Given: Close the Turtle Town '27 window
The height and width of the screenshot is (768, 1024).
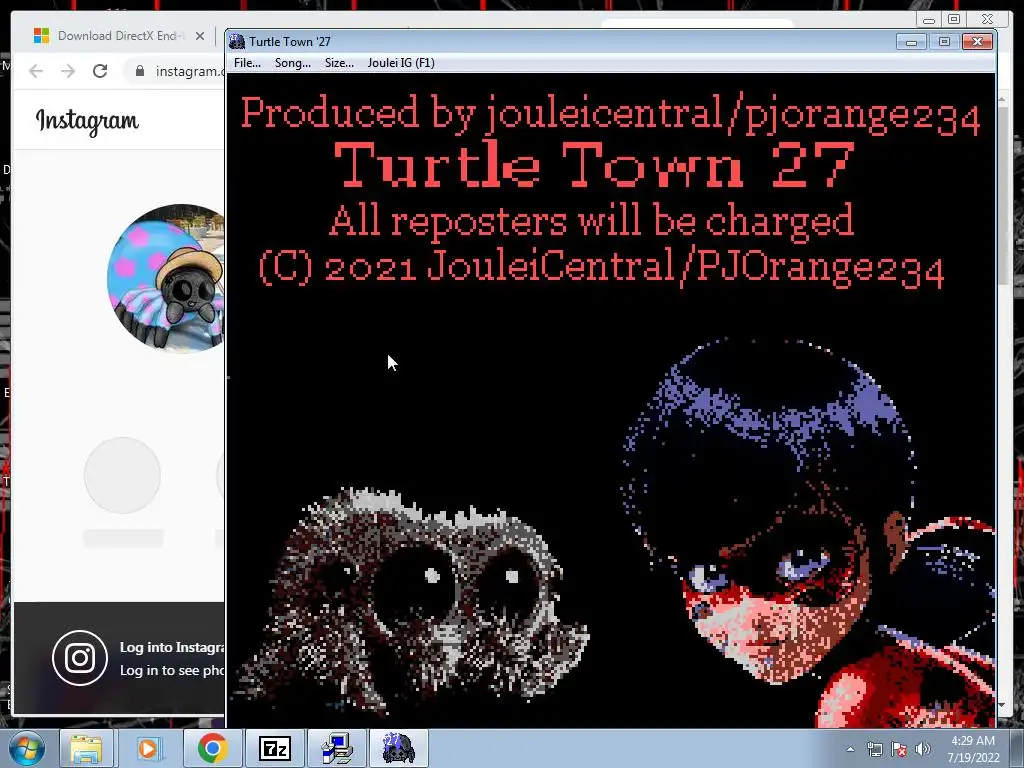Looking at the screenshot, I should click(x=977, y=42).
